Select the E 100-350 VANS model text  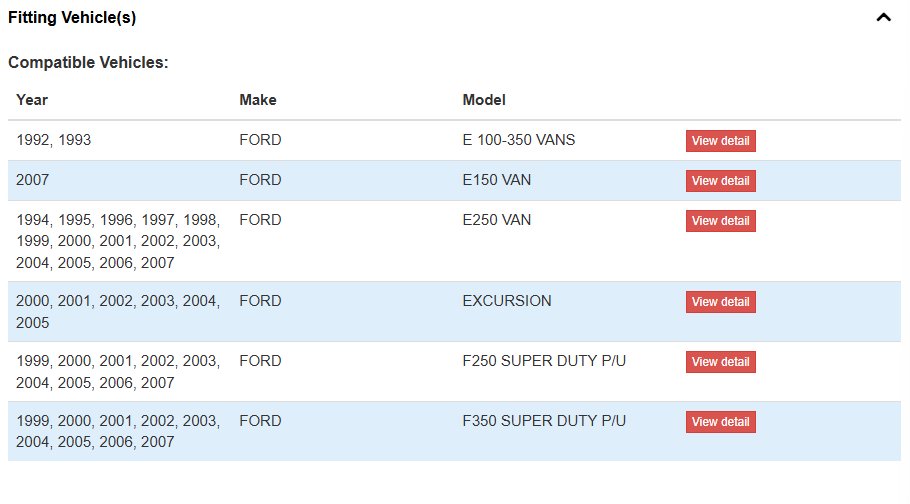pyautogui.click(x=519, y=140)
